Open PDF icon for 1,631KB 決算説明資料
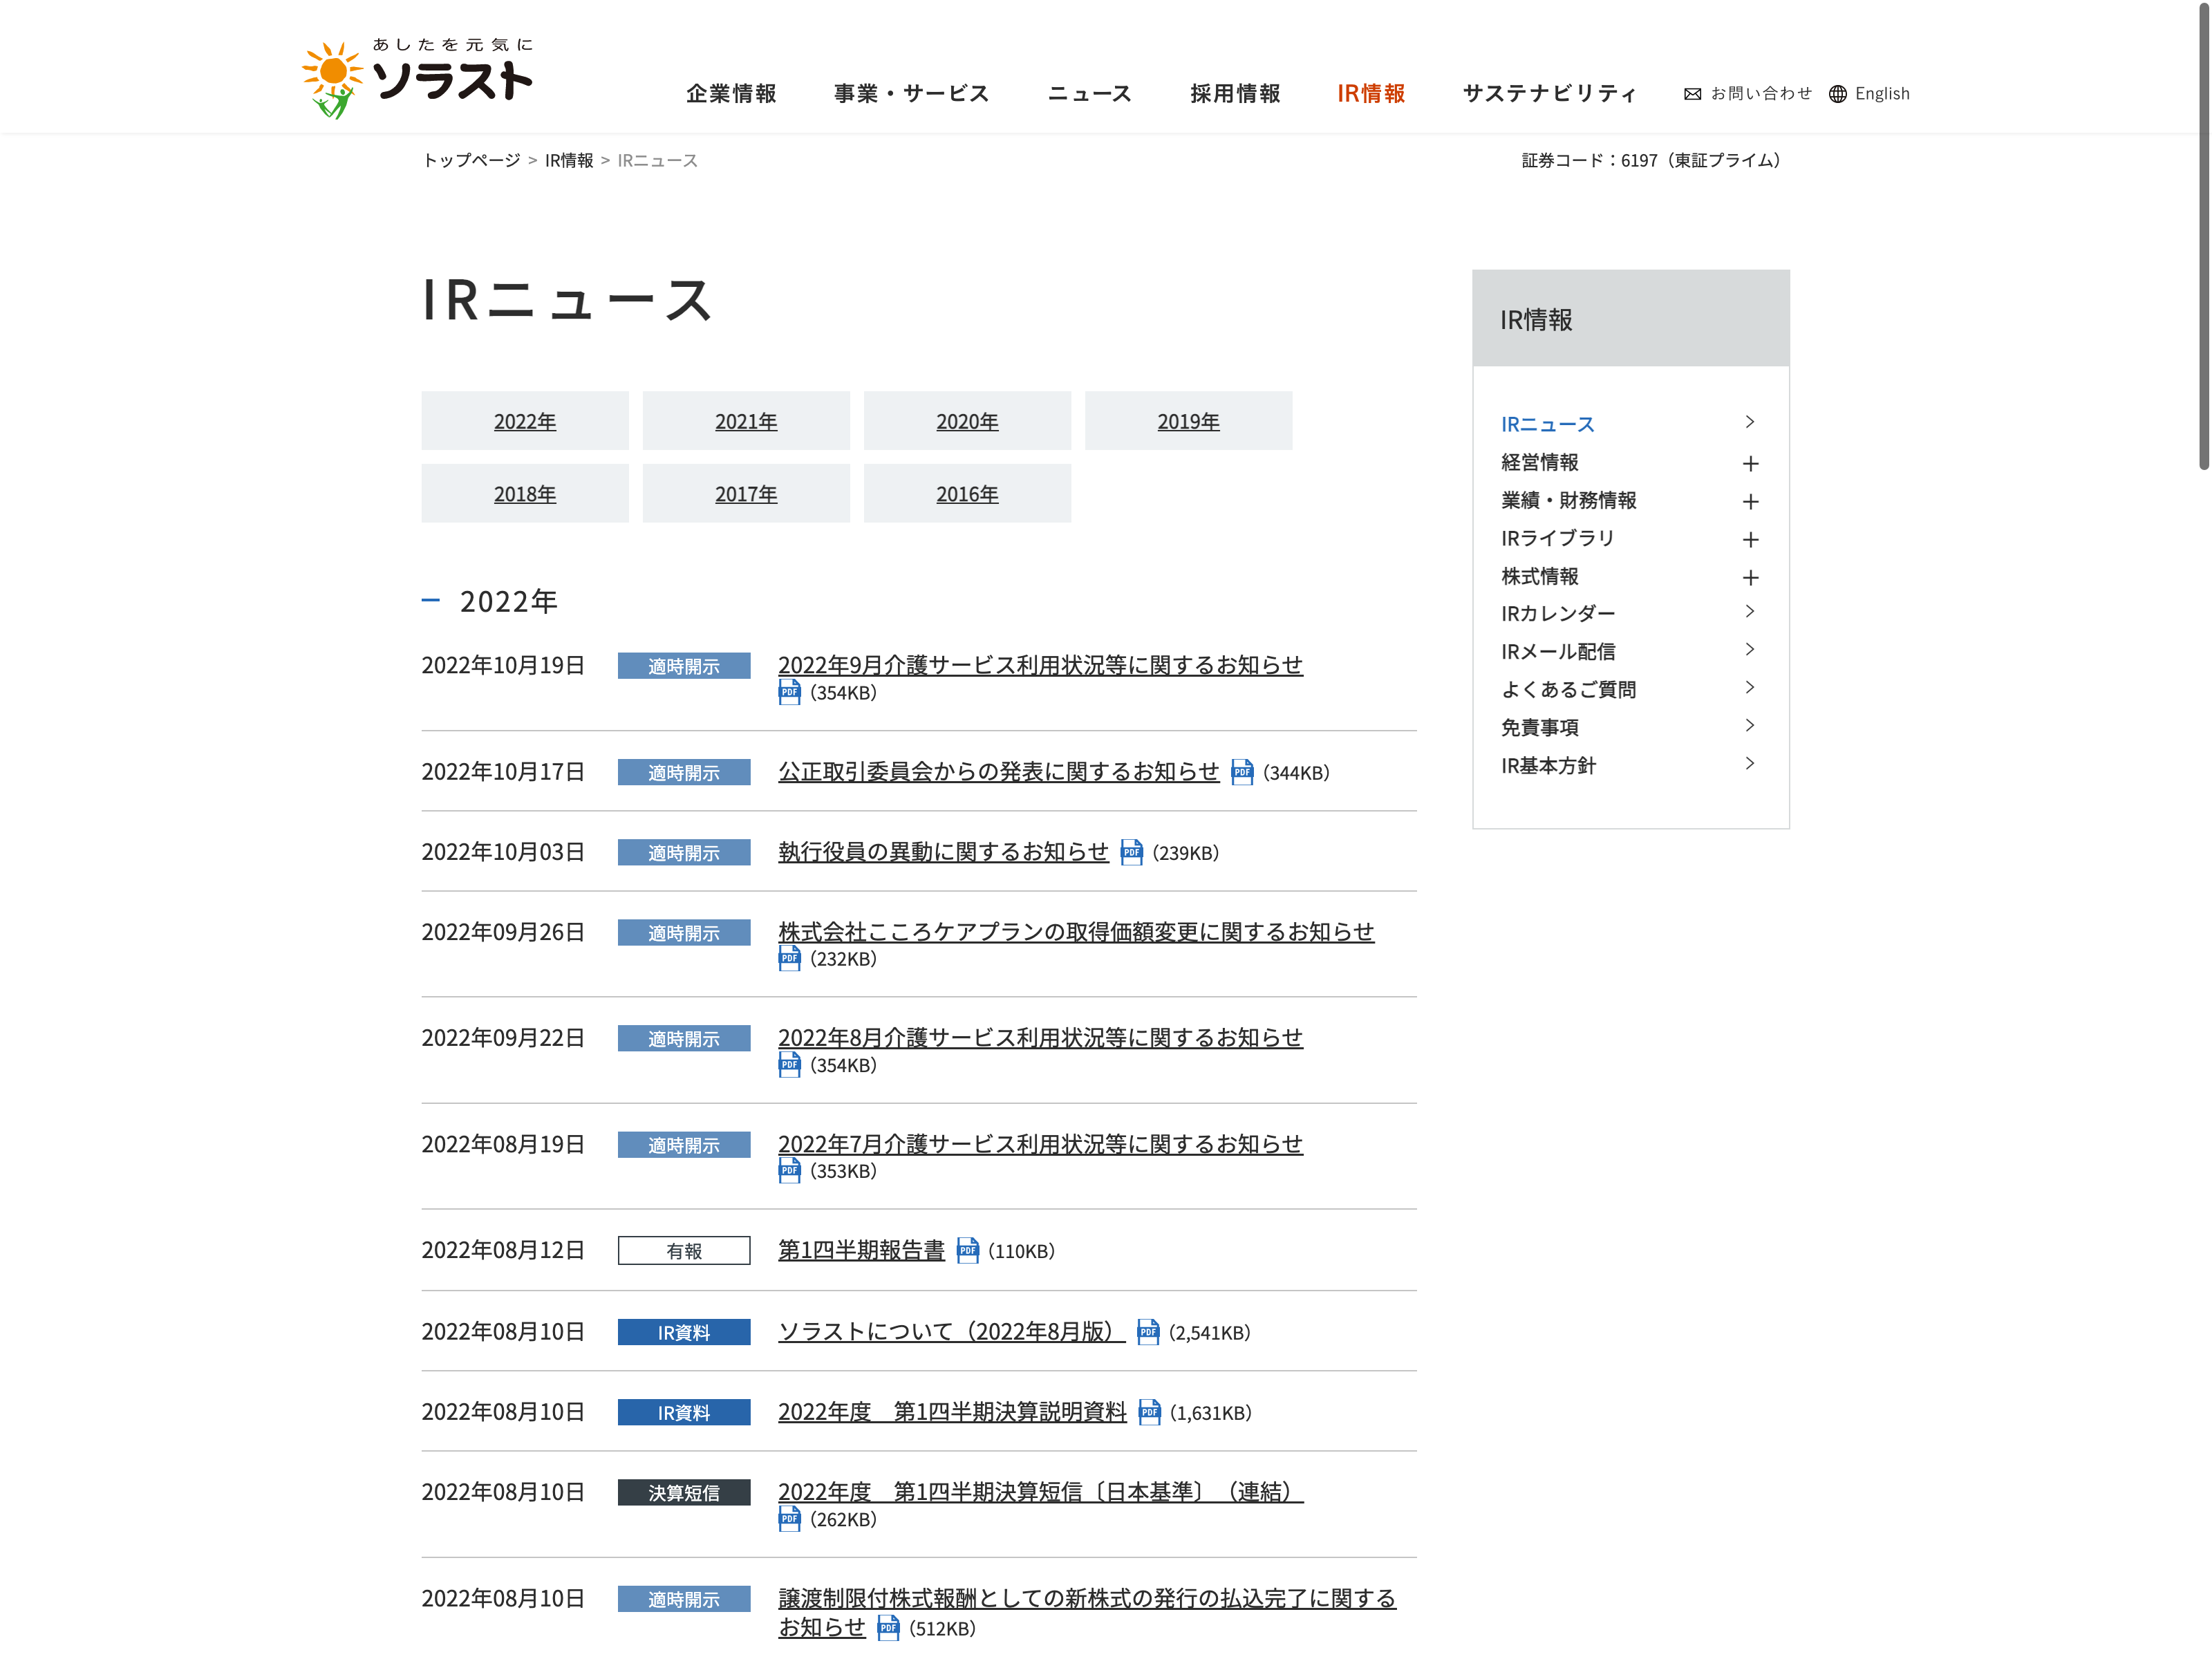Viewport: 2212px width, 1659px height. tap(1149, 1412)
